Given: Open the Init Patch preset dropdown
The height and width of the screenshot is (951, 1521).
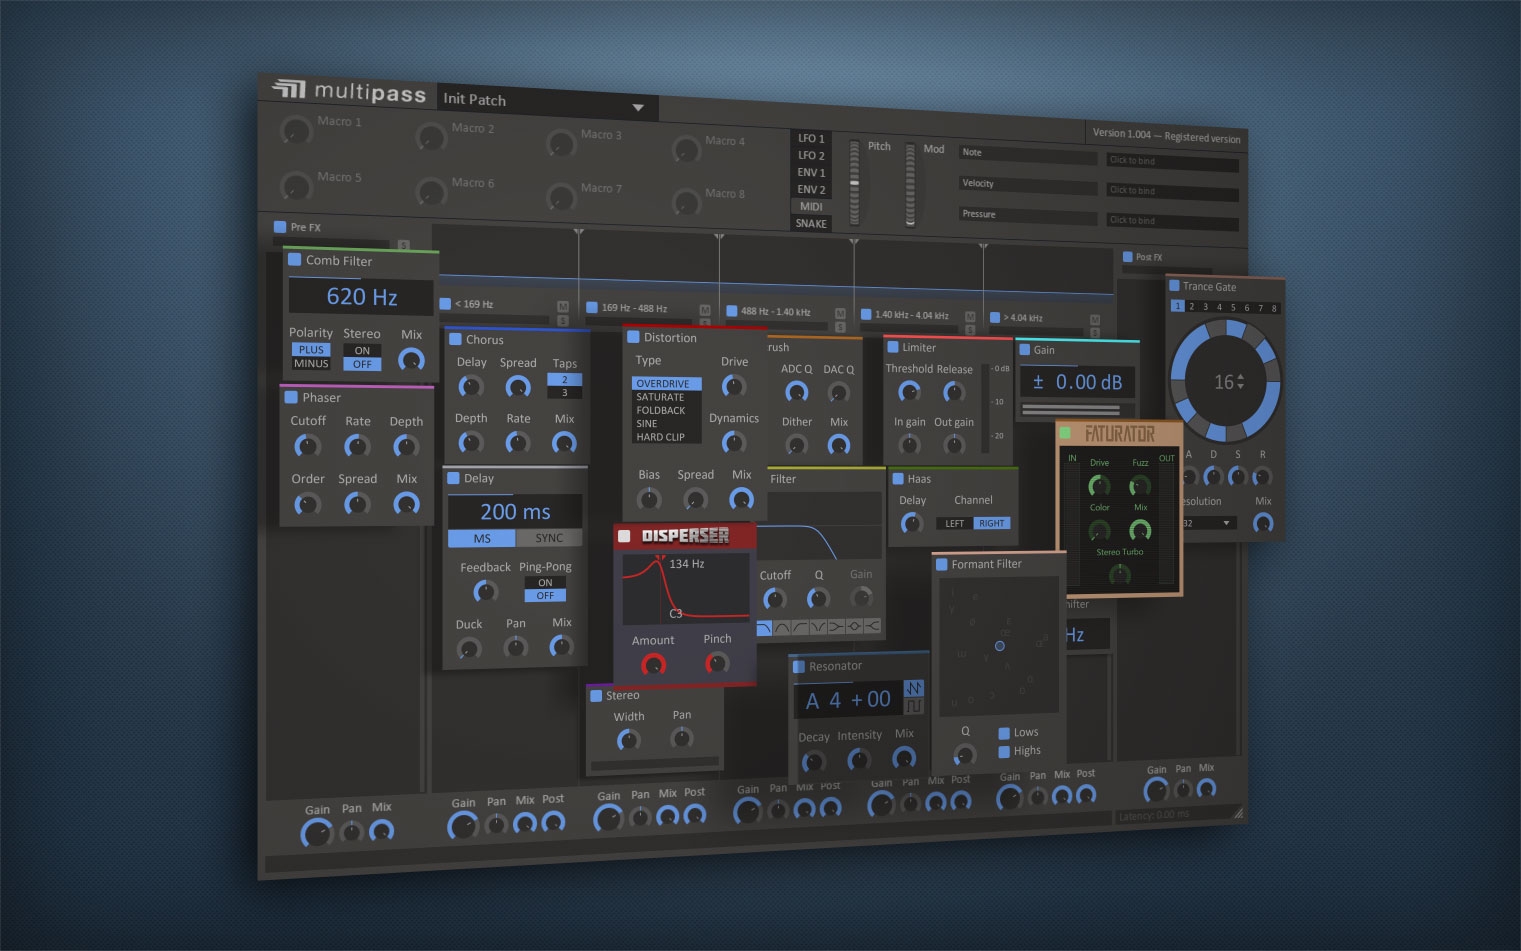Looking at the screenshot, I should click(x=639, y=107).
